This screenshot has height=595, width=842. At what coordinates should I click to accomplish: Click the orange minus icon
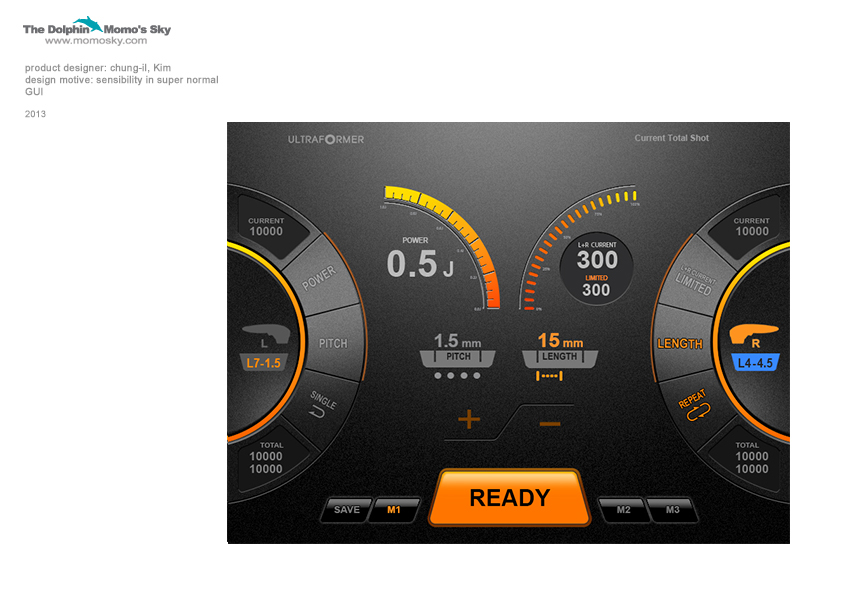(550, 424)
